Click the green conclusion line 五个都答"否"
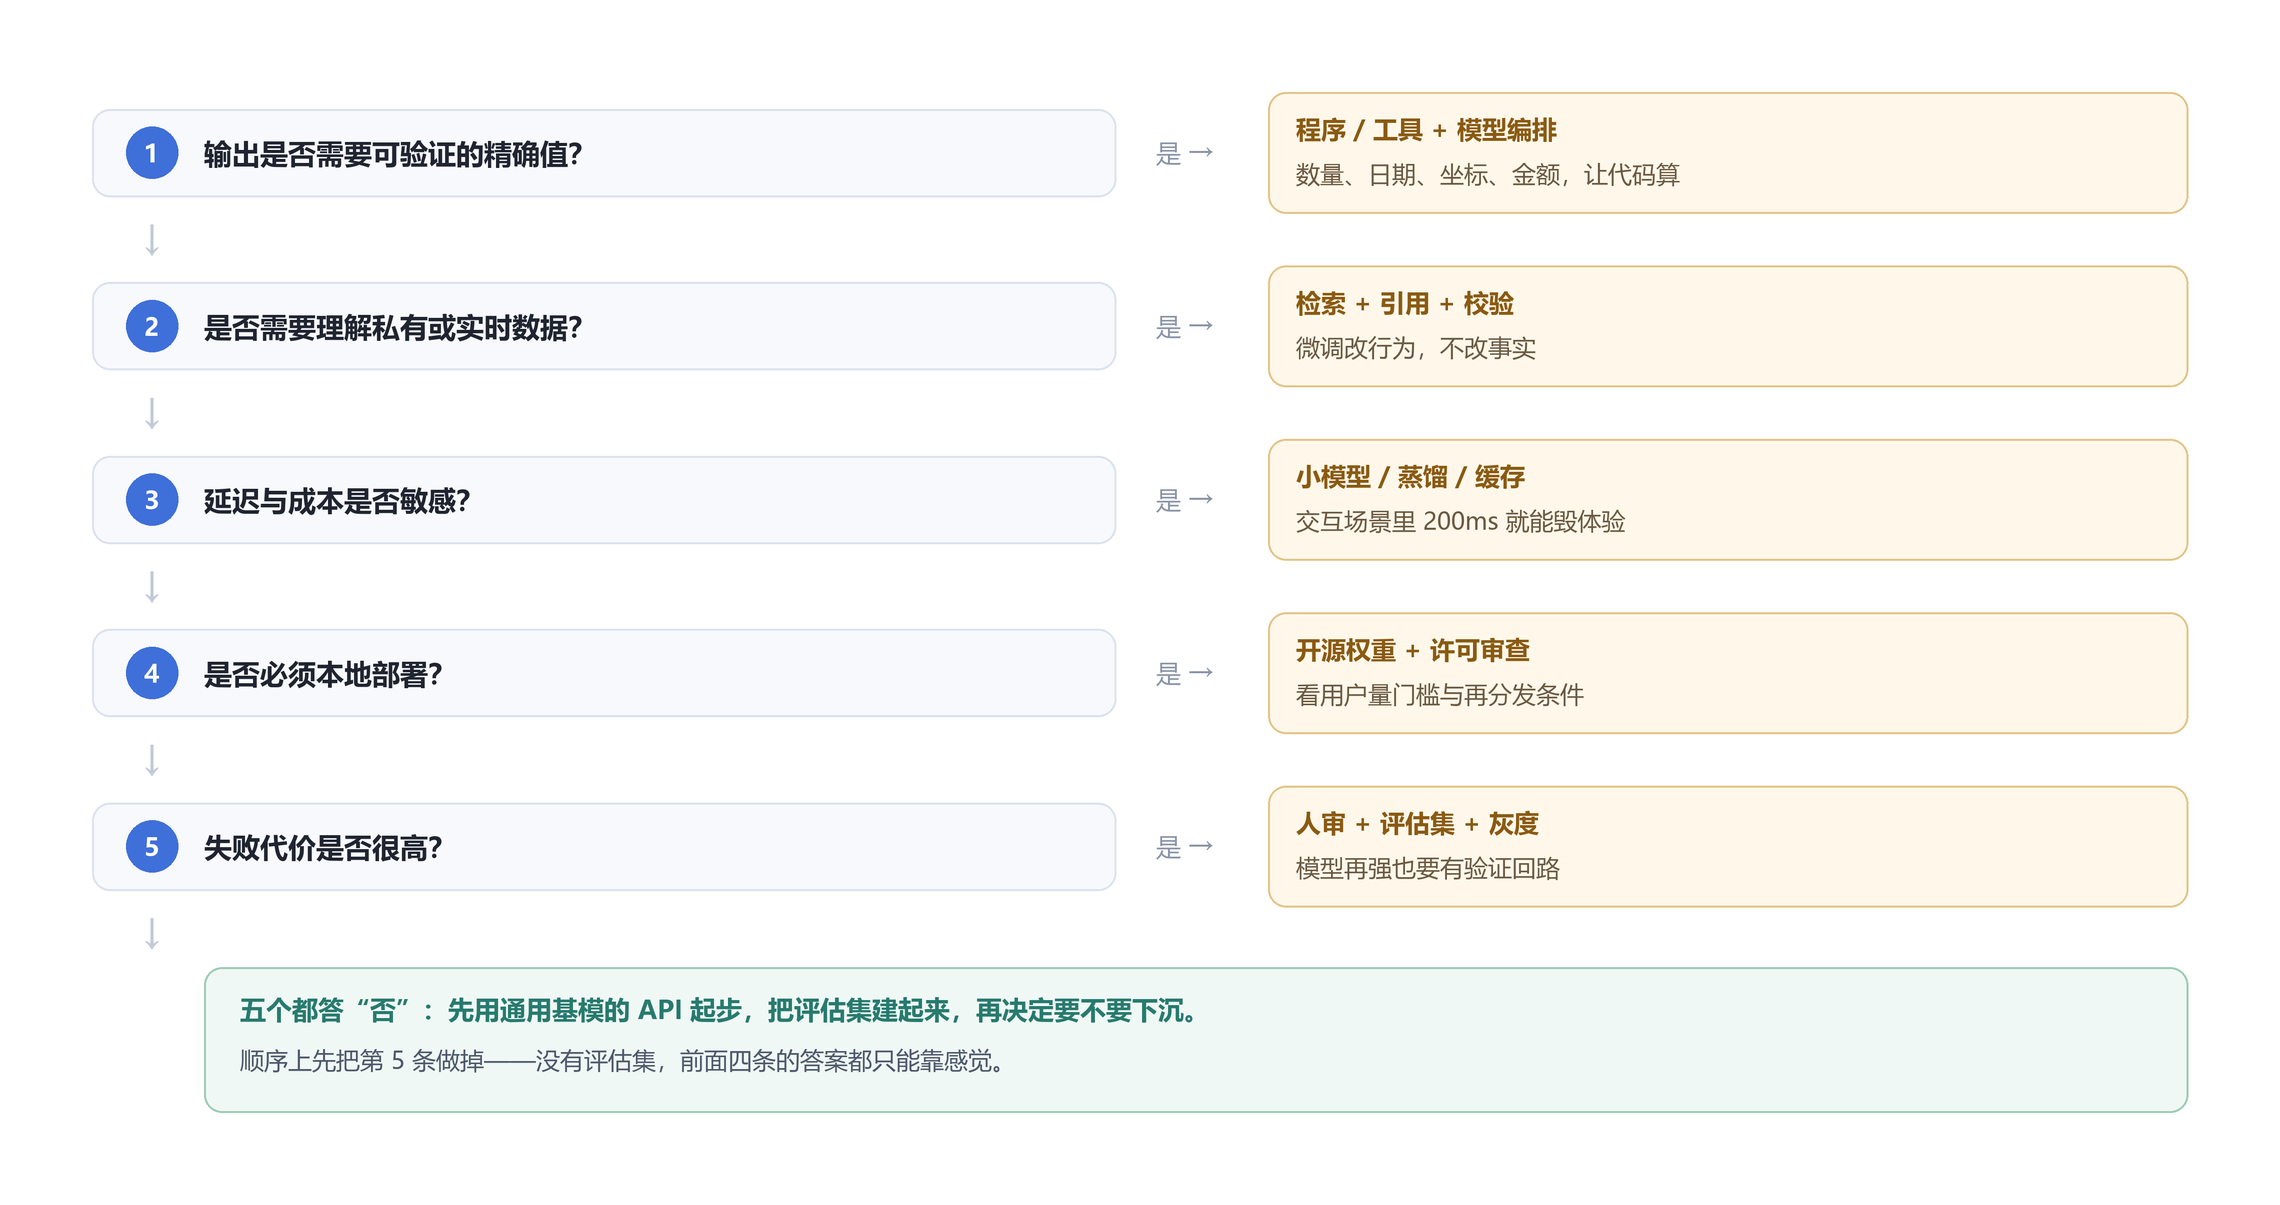 click(719, 1011)
